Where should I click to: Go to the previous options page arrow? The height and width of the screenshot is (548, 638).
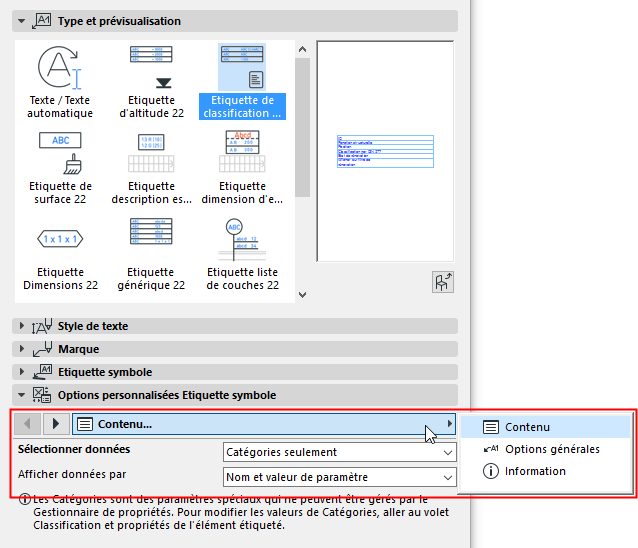pyautogui.click(x=27, y=424)
